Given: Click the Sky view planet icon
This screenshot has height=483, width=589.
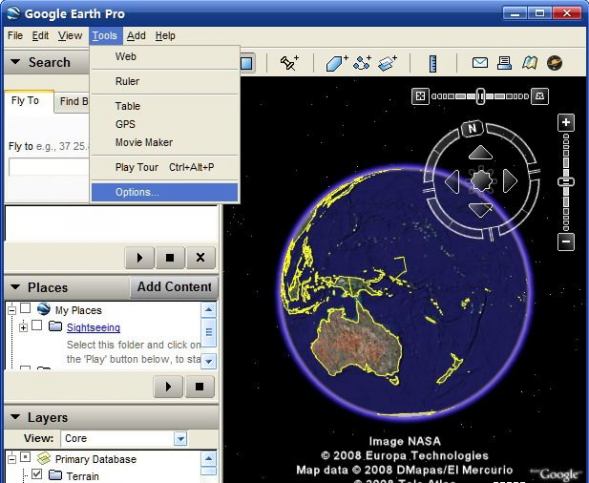Looking at the screenshot, I should click(x=554, y=63).
